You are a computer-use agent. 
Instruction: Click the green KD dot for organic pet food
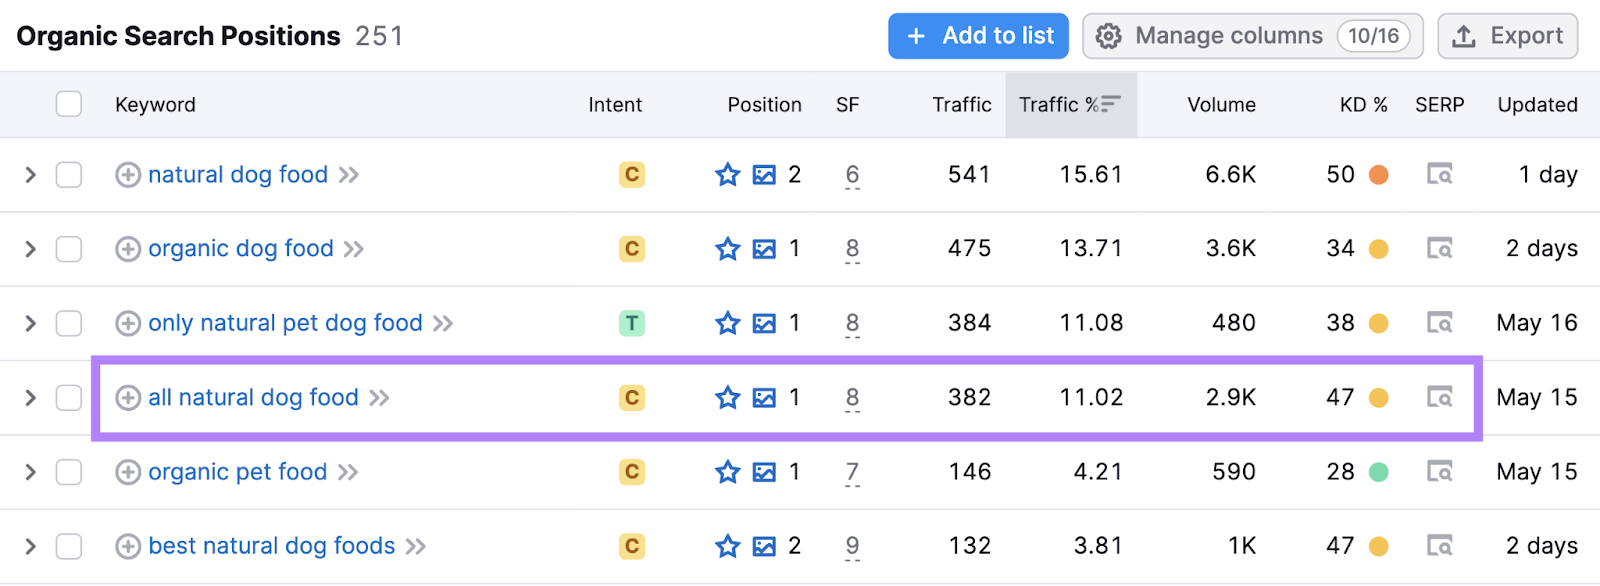(x=1378, y=472)
